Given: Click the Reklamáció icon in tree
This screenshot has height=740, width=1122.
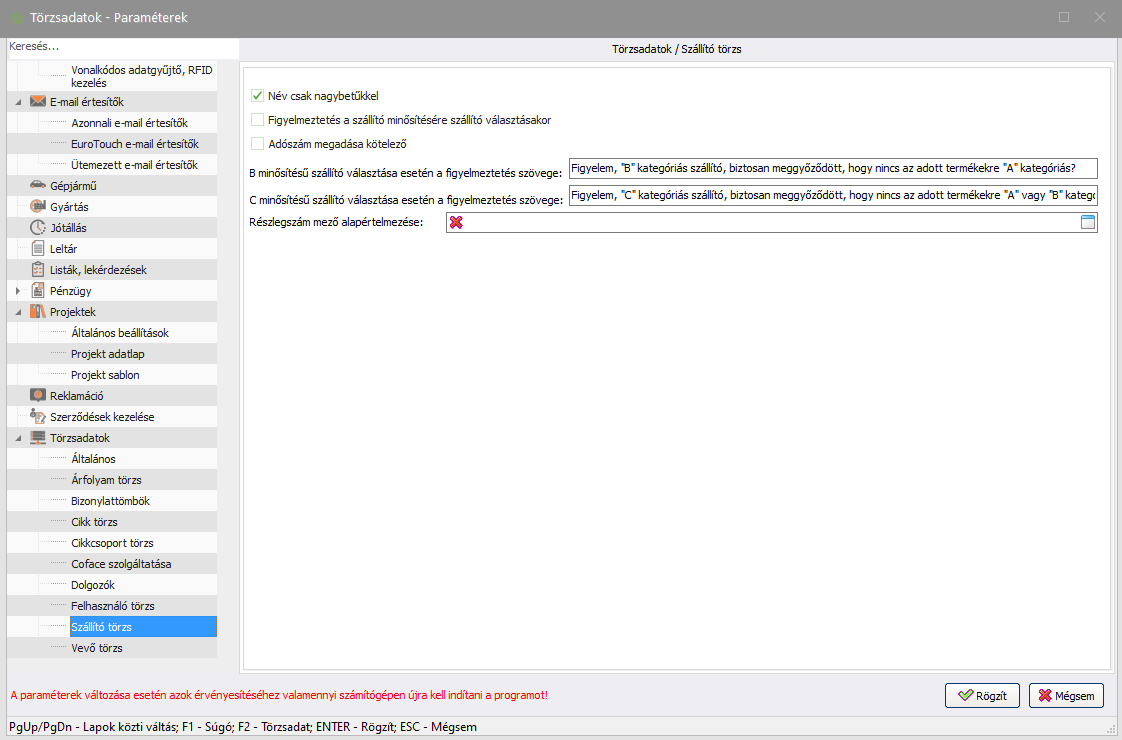Looking at the screenshot, I should coord(38,396).
